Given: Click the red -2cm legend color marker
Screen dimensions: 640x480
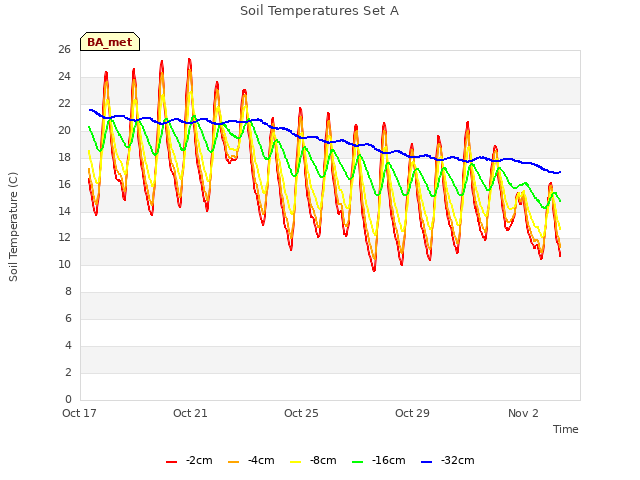Looking at the screenshot, I should click(171, 462).
